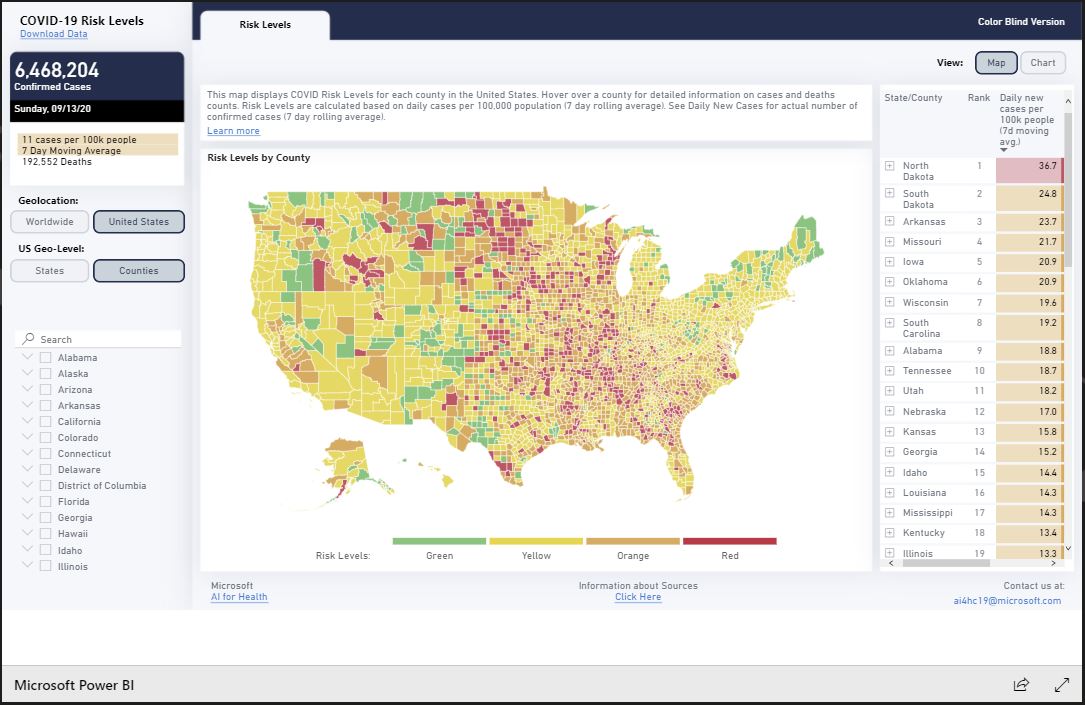The image size is (1085, 705).
Task: Enable the Florida checkbox
Action: (x=45, y=502)
